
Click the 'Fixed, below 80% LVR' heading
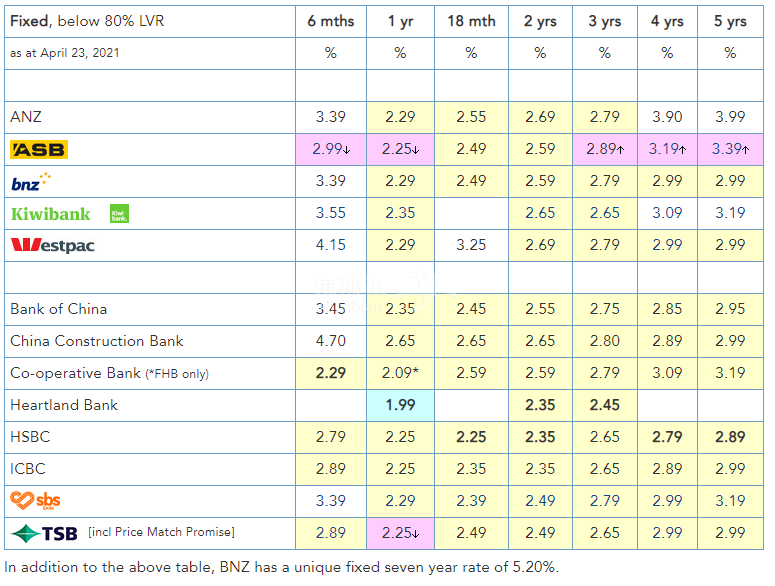87,21
